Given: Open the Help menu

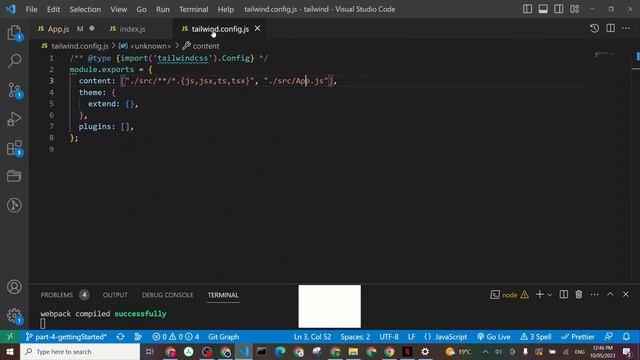Looking at the screenshot, I should tap(226, 9).
